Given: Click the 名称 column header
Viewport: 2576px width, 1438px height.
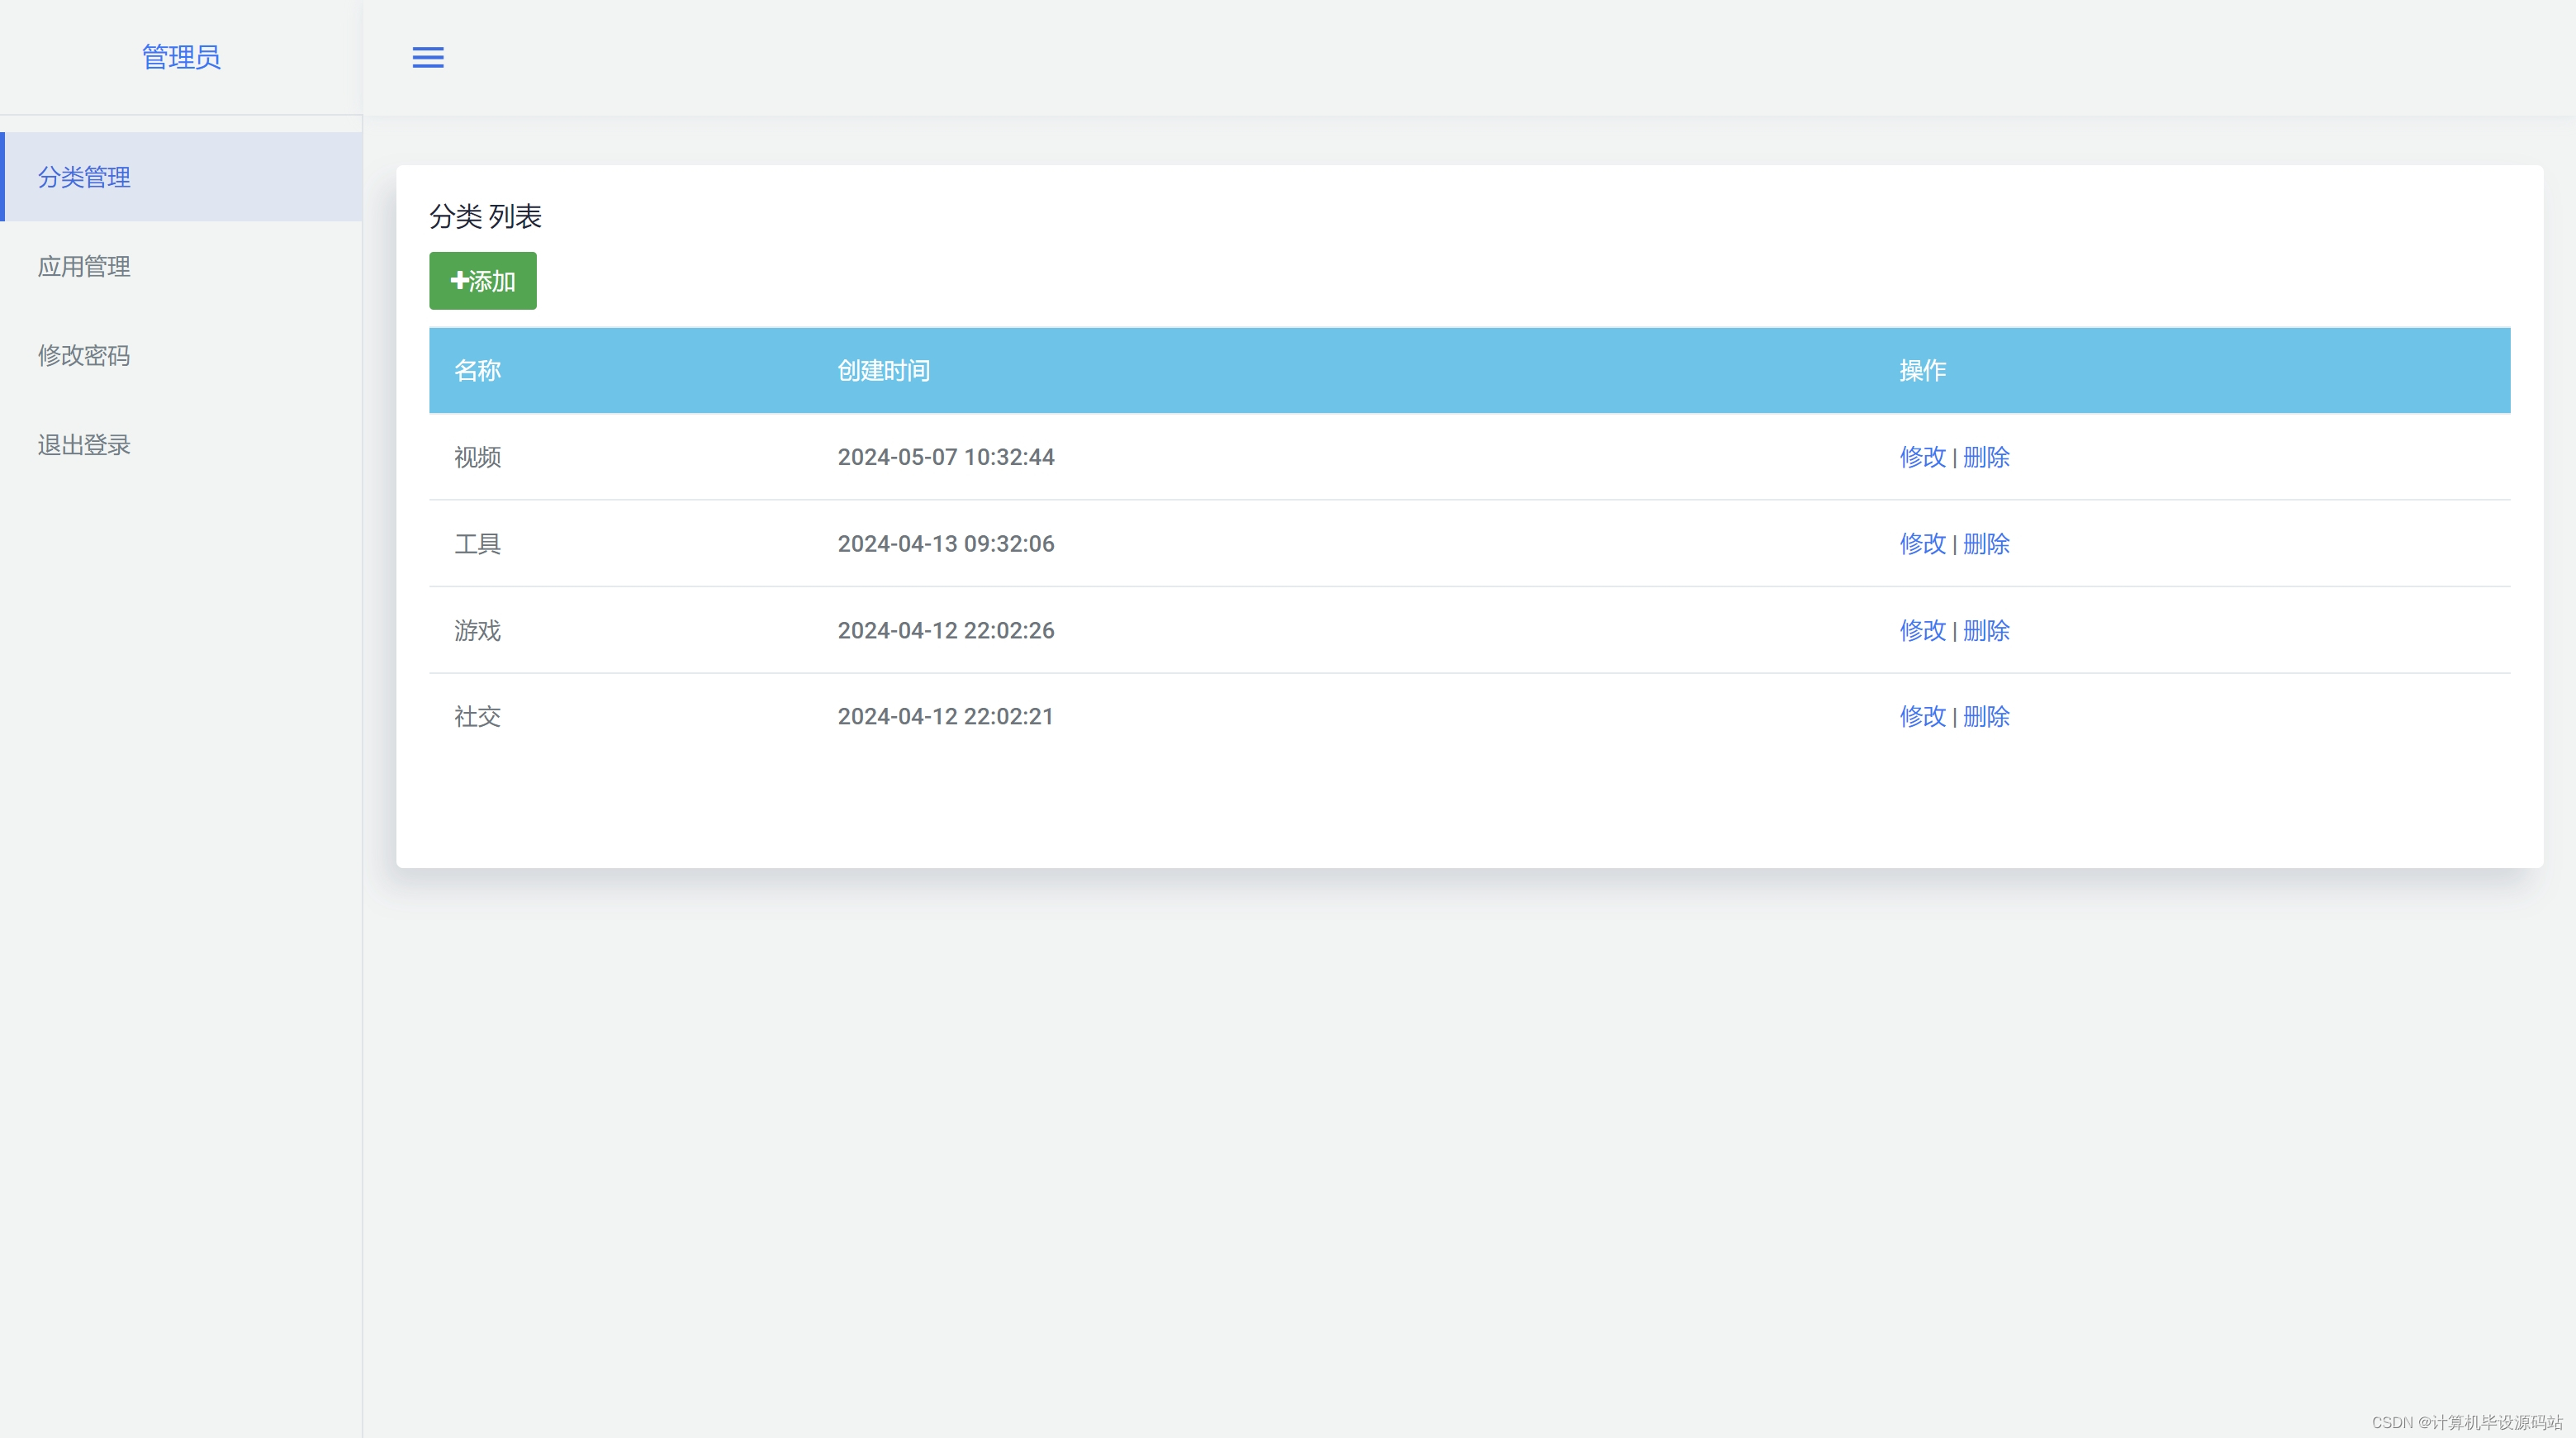Looking at the screenshot, I should [477, 371].
